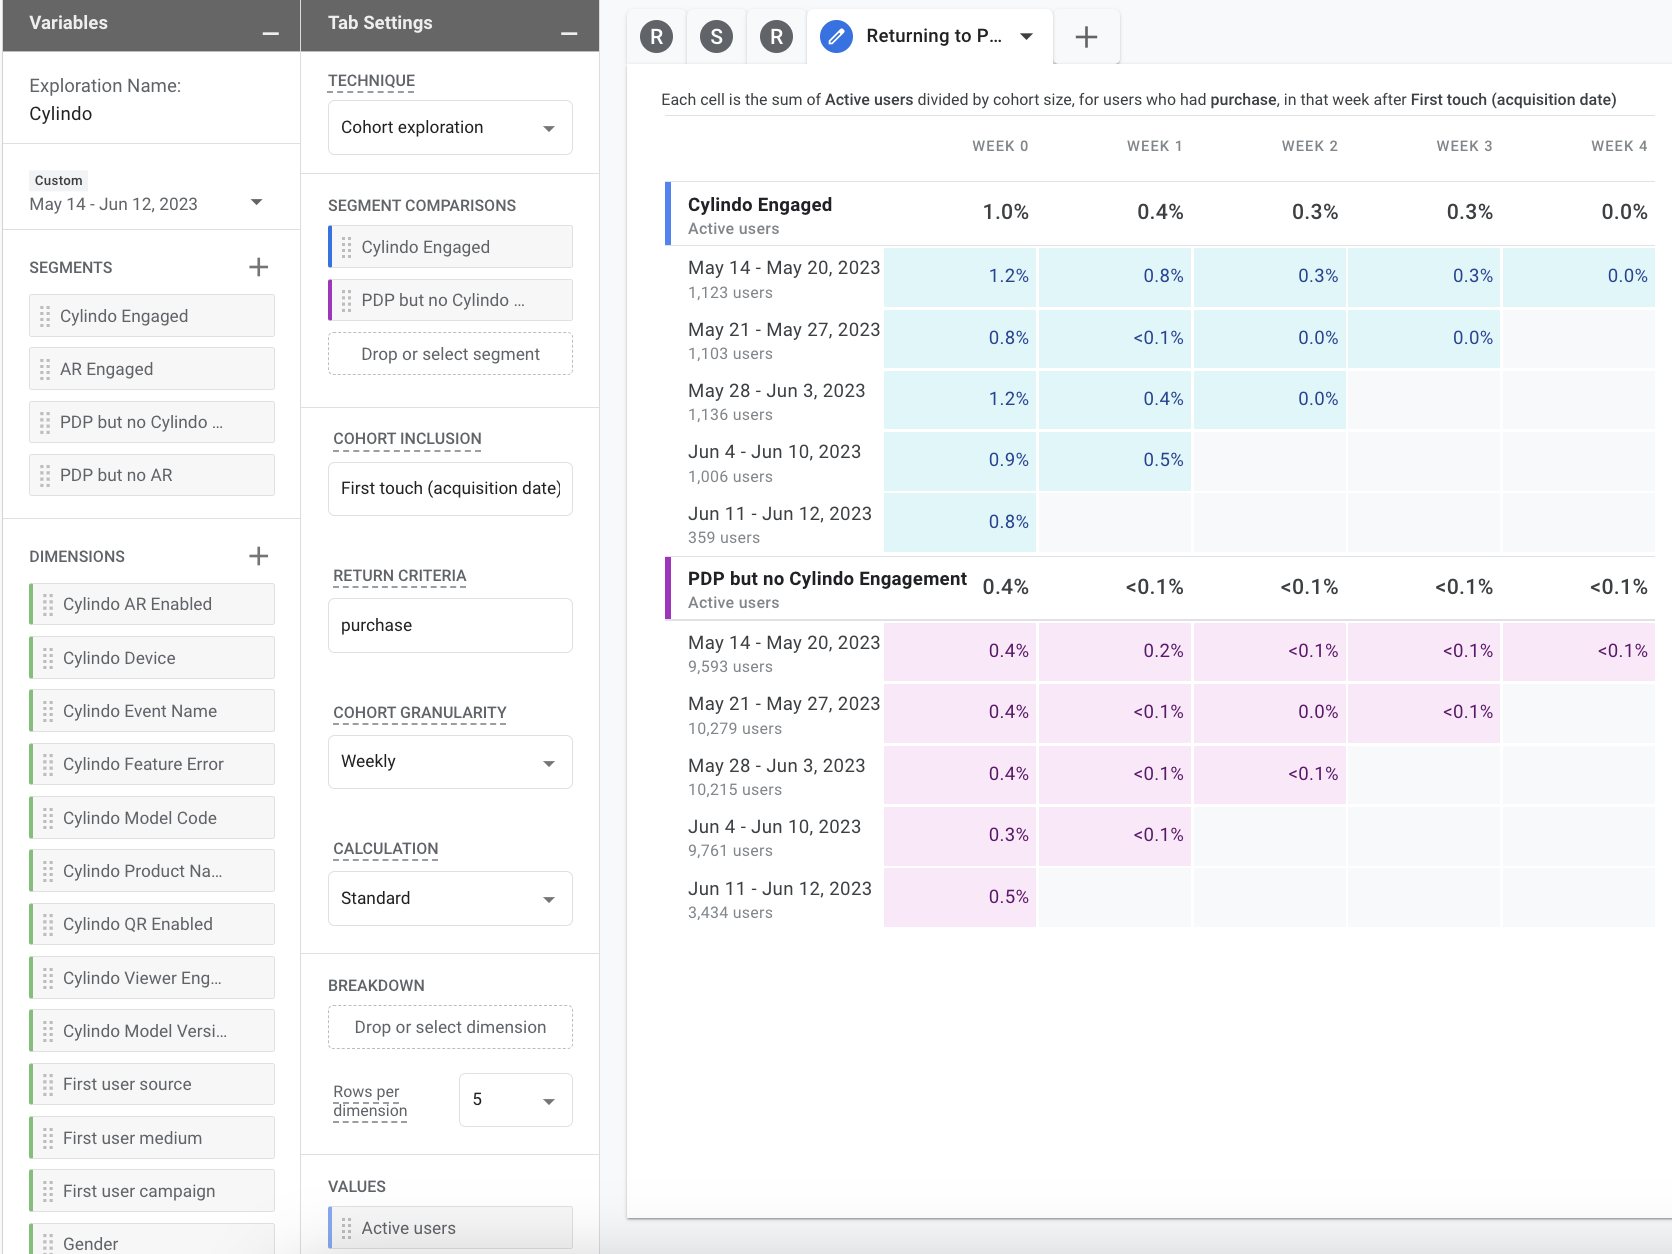Open the Technique dropdown
1672x1254 pixels.
(x=450, y=128)
